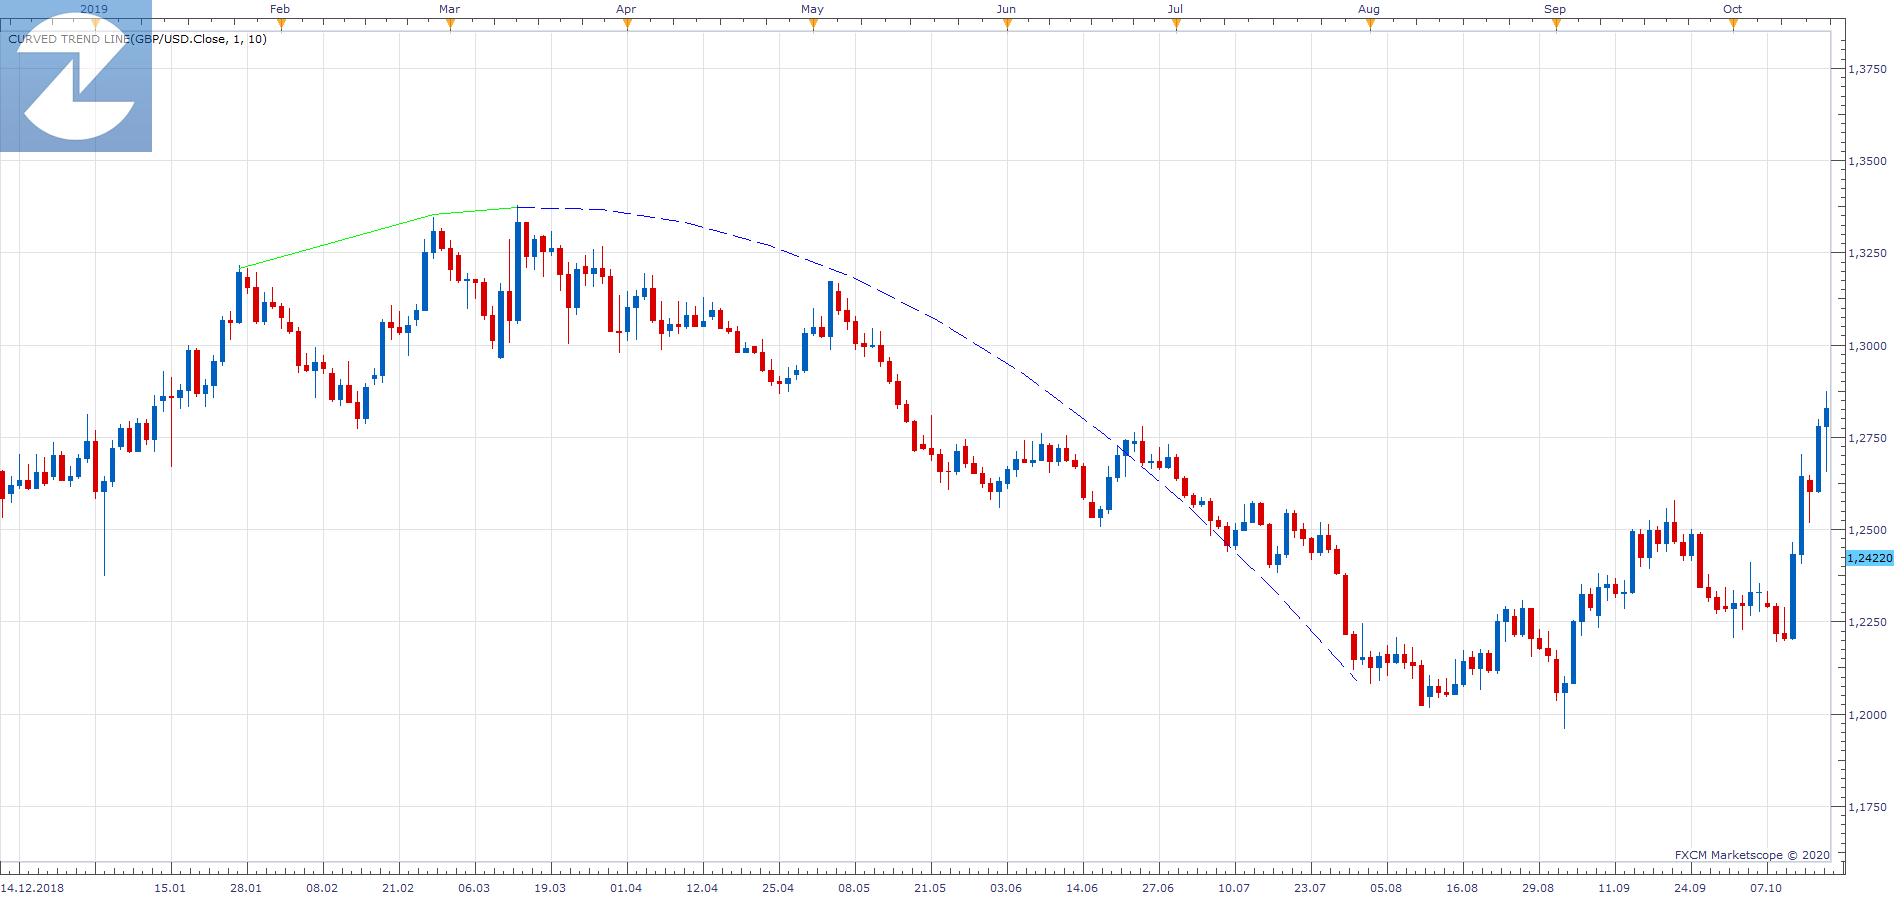This screenshot has height=900, width=1903.
Task: Click the 10.07 date axis label
Action: coord(1234,888)
